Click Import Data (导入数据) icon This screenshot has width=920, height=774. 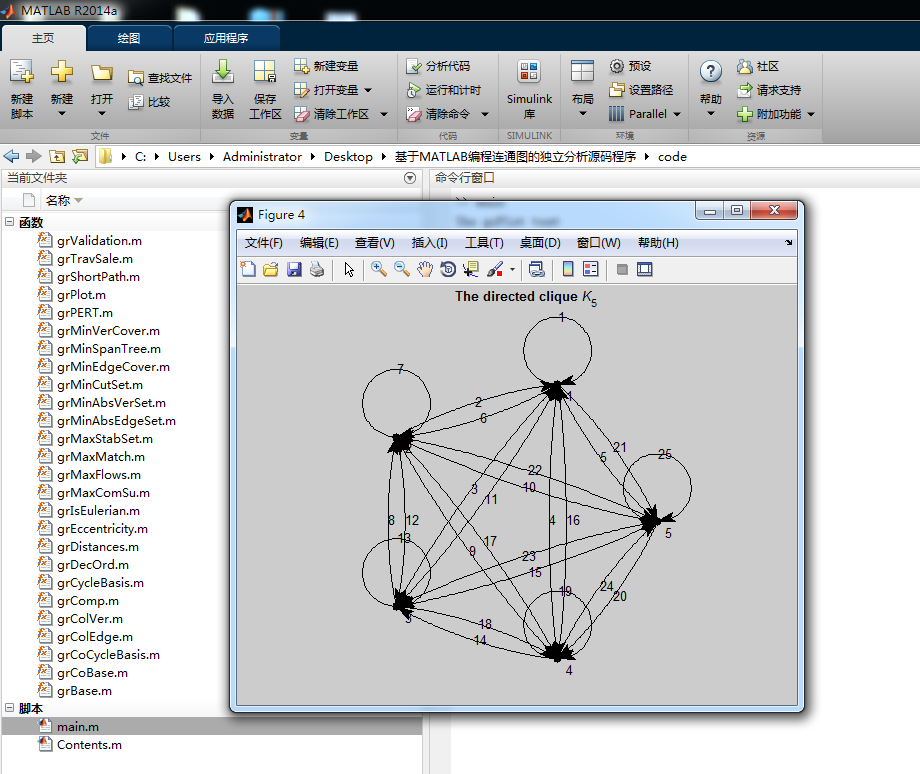click(x=223, y=72)
